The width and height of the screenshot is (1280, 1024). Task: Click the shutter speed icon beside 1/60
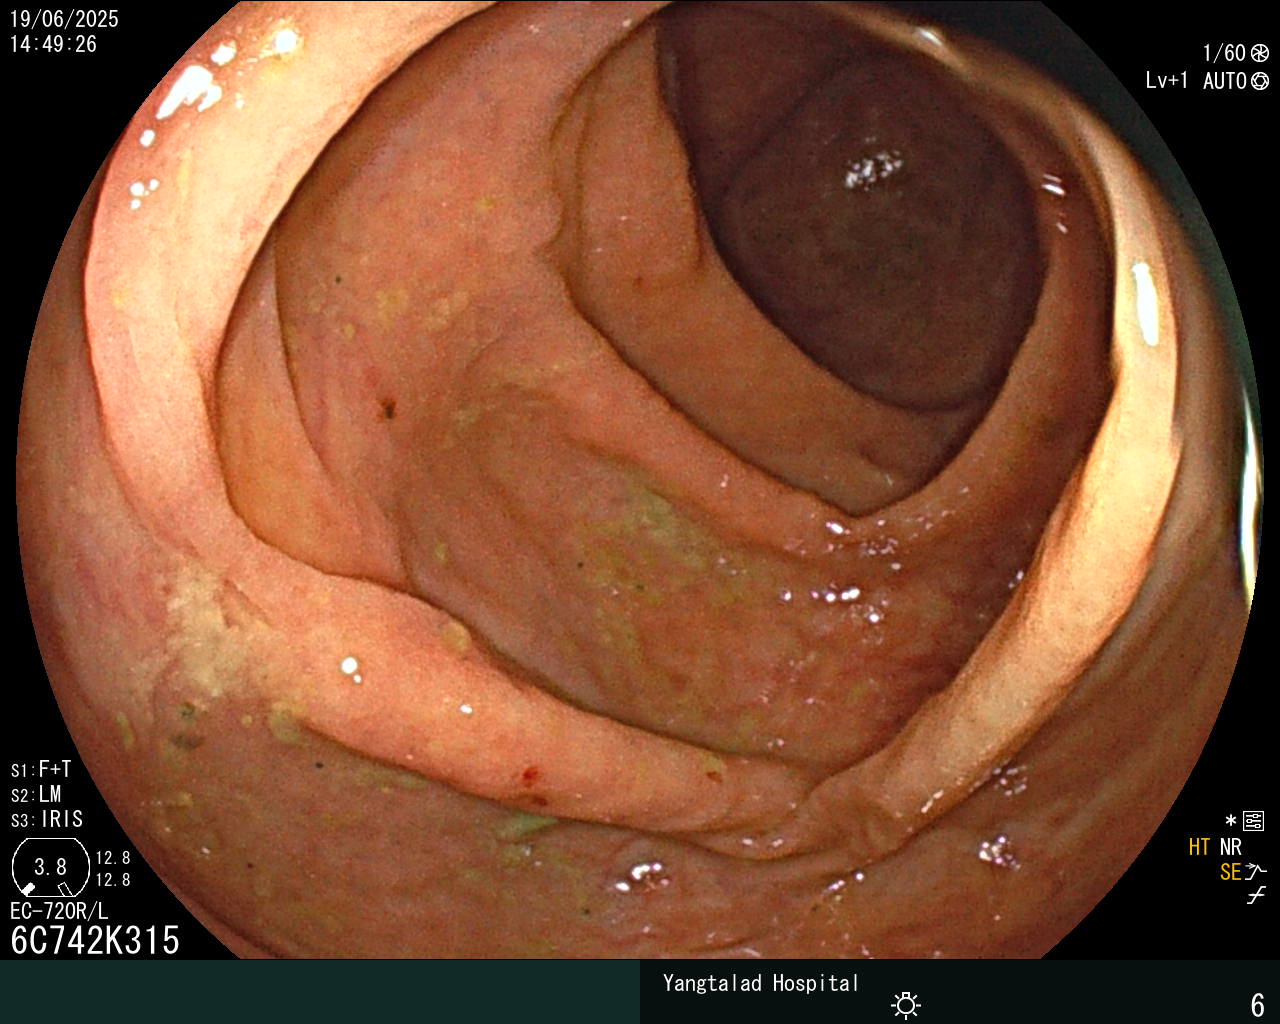(x=1260, y=53)
